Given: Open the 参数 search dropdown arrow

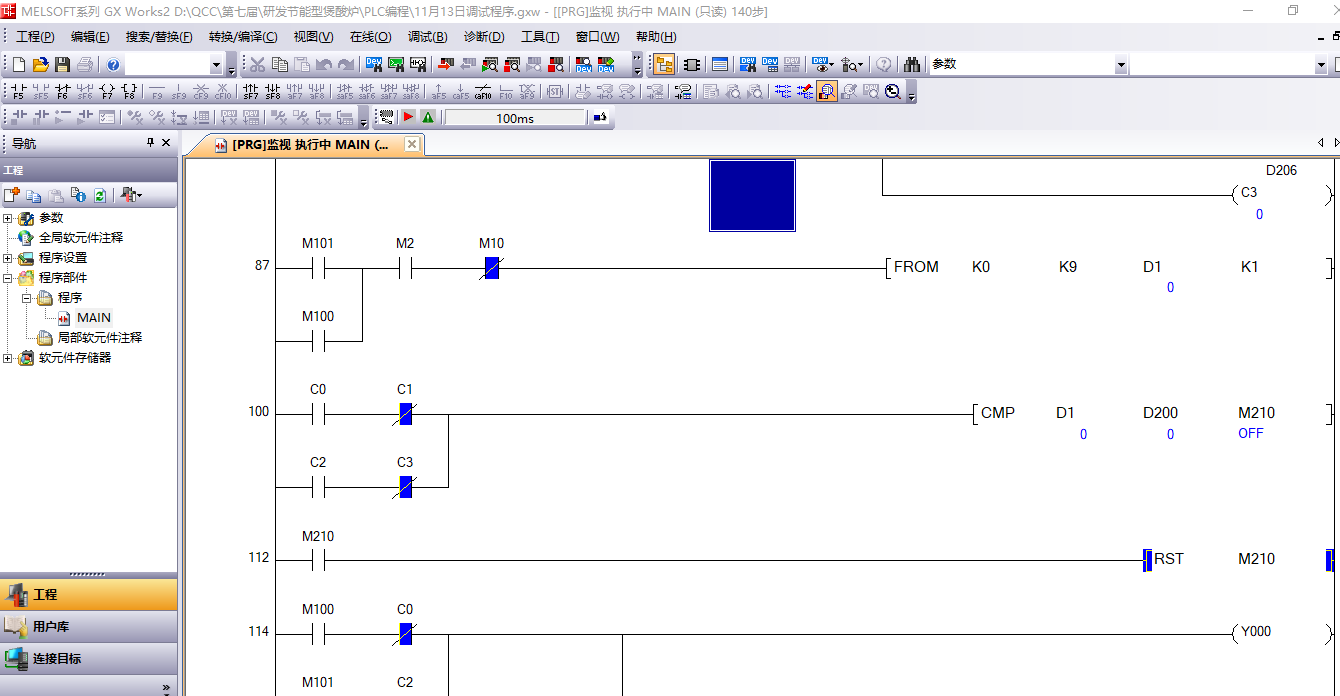Looking at the screenshot, I should [1120, 65].
